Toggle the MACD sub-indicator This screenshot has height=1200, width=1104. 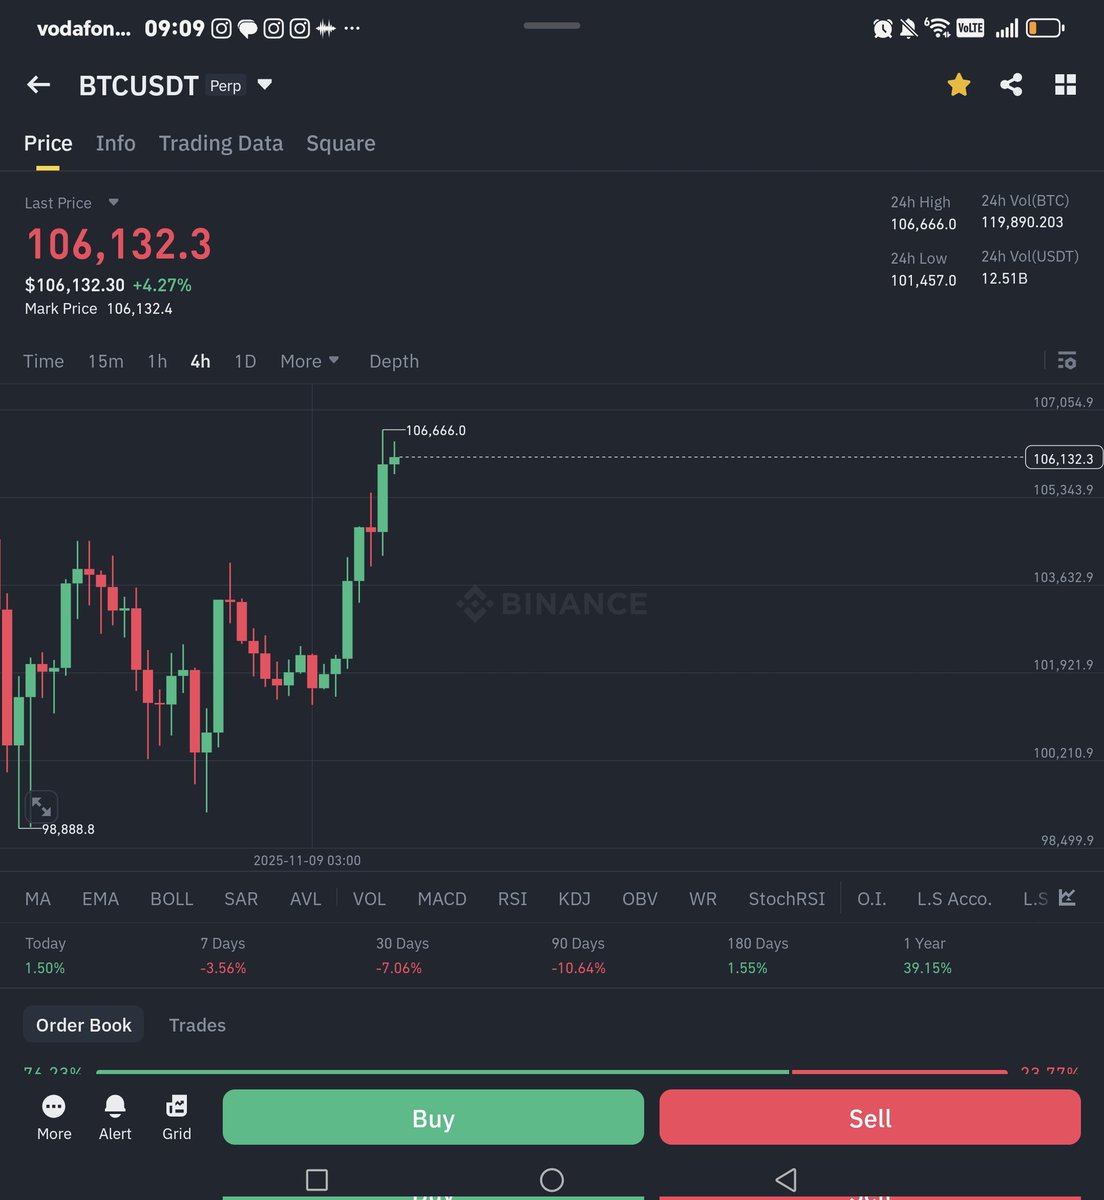click(442, 899)
